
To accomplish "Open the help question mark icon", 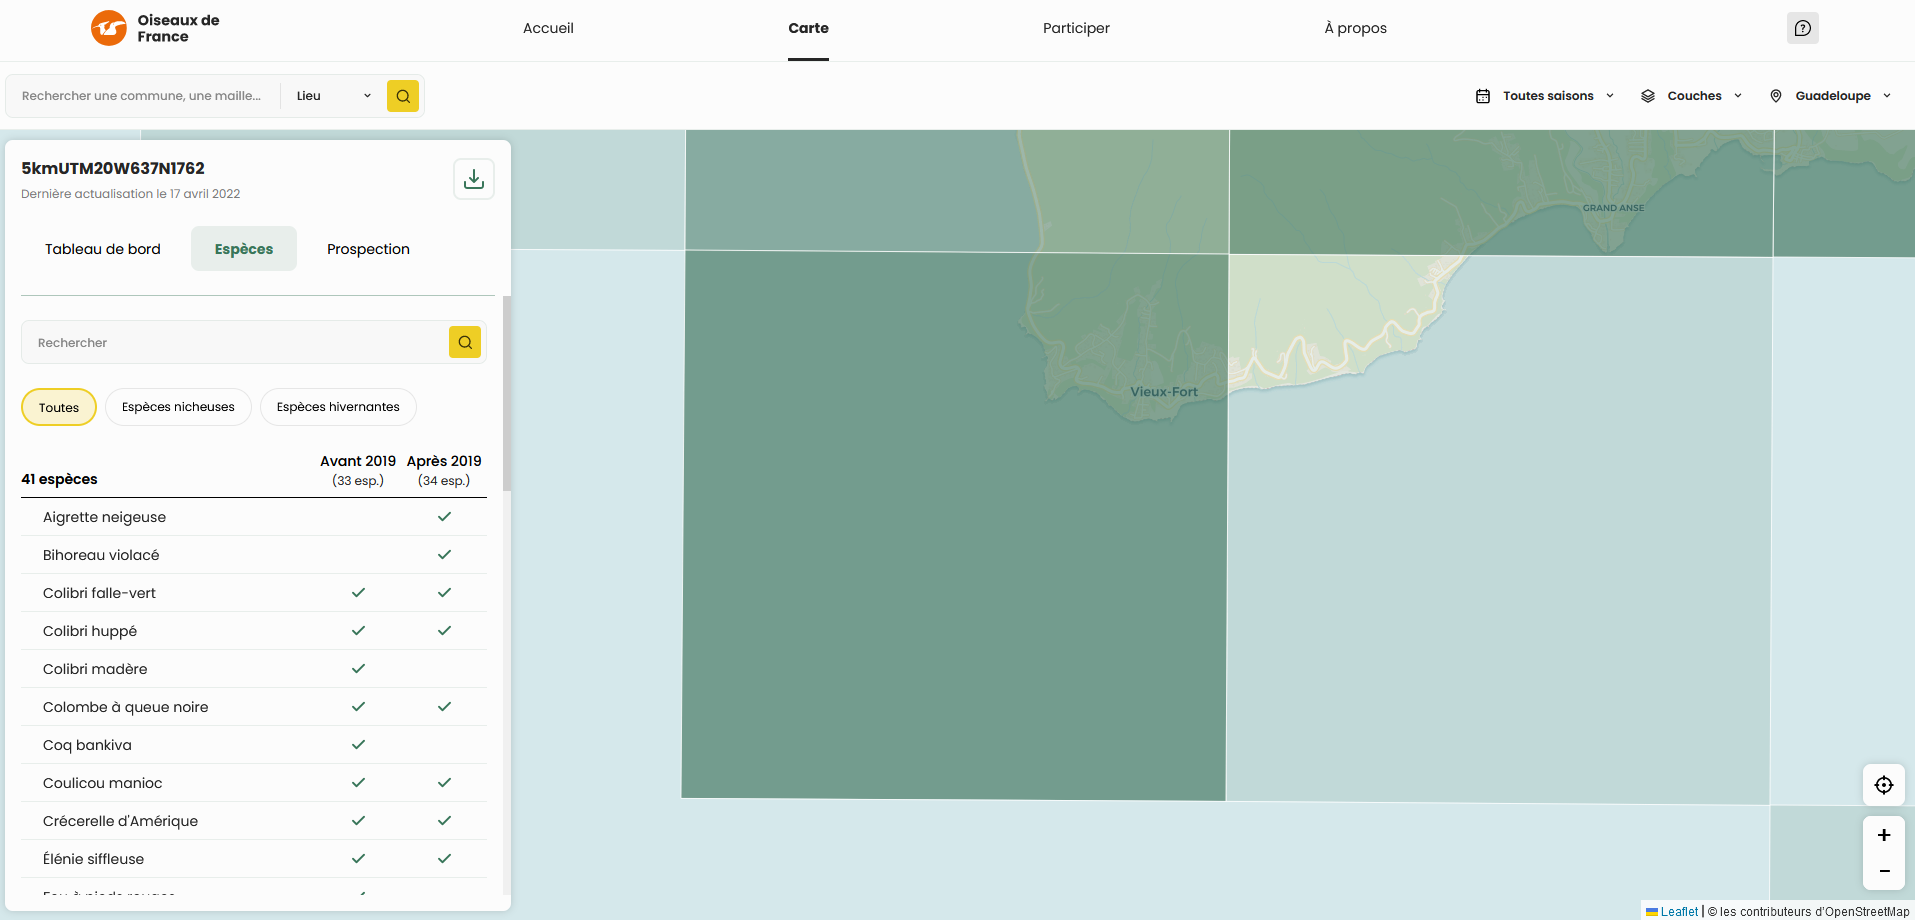I will click(1802, 28).
